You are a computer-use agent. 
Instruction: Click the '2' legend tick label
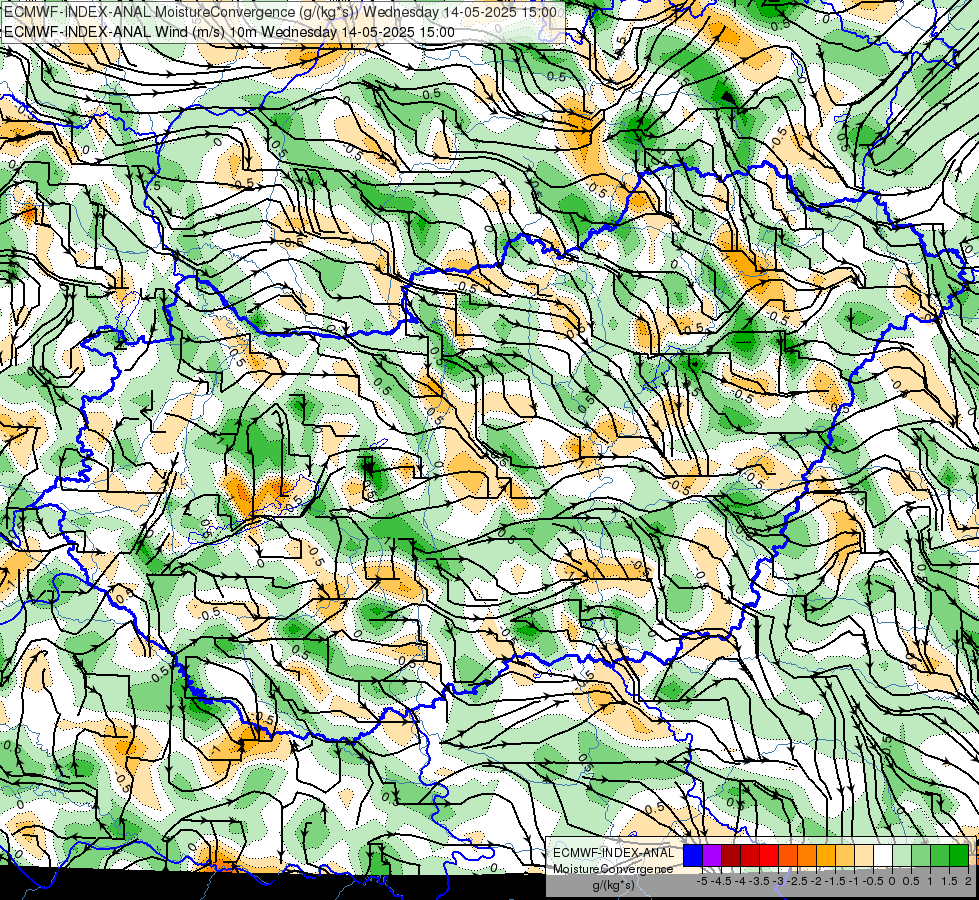click(x=968, y=881)
